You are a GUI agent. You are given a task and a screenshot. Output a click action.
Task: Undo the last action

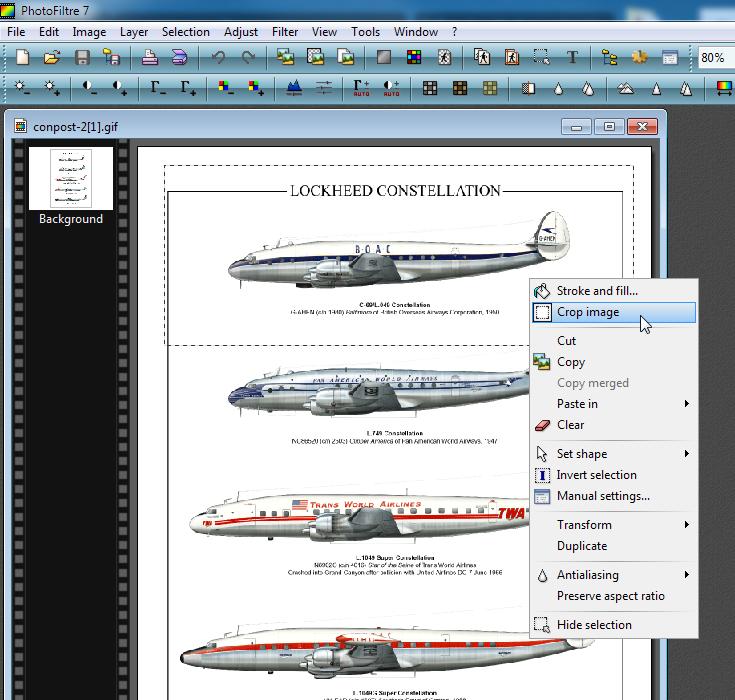point(218,58)
